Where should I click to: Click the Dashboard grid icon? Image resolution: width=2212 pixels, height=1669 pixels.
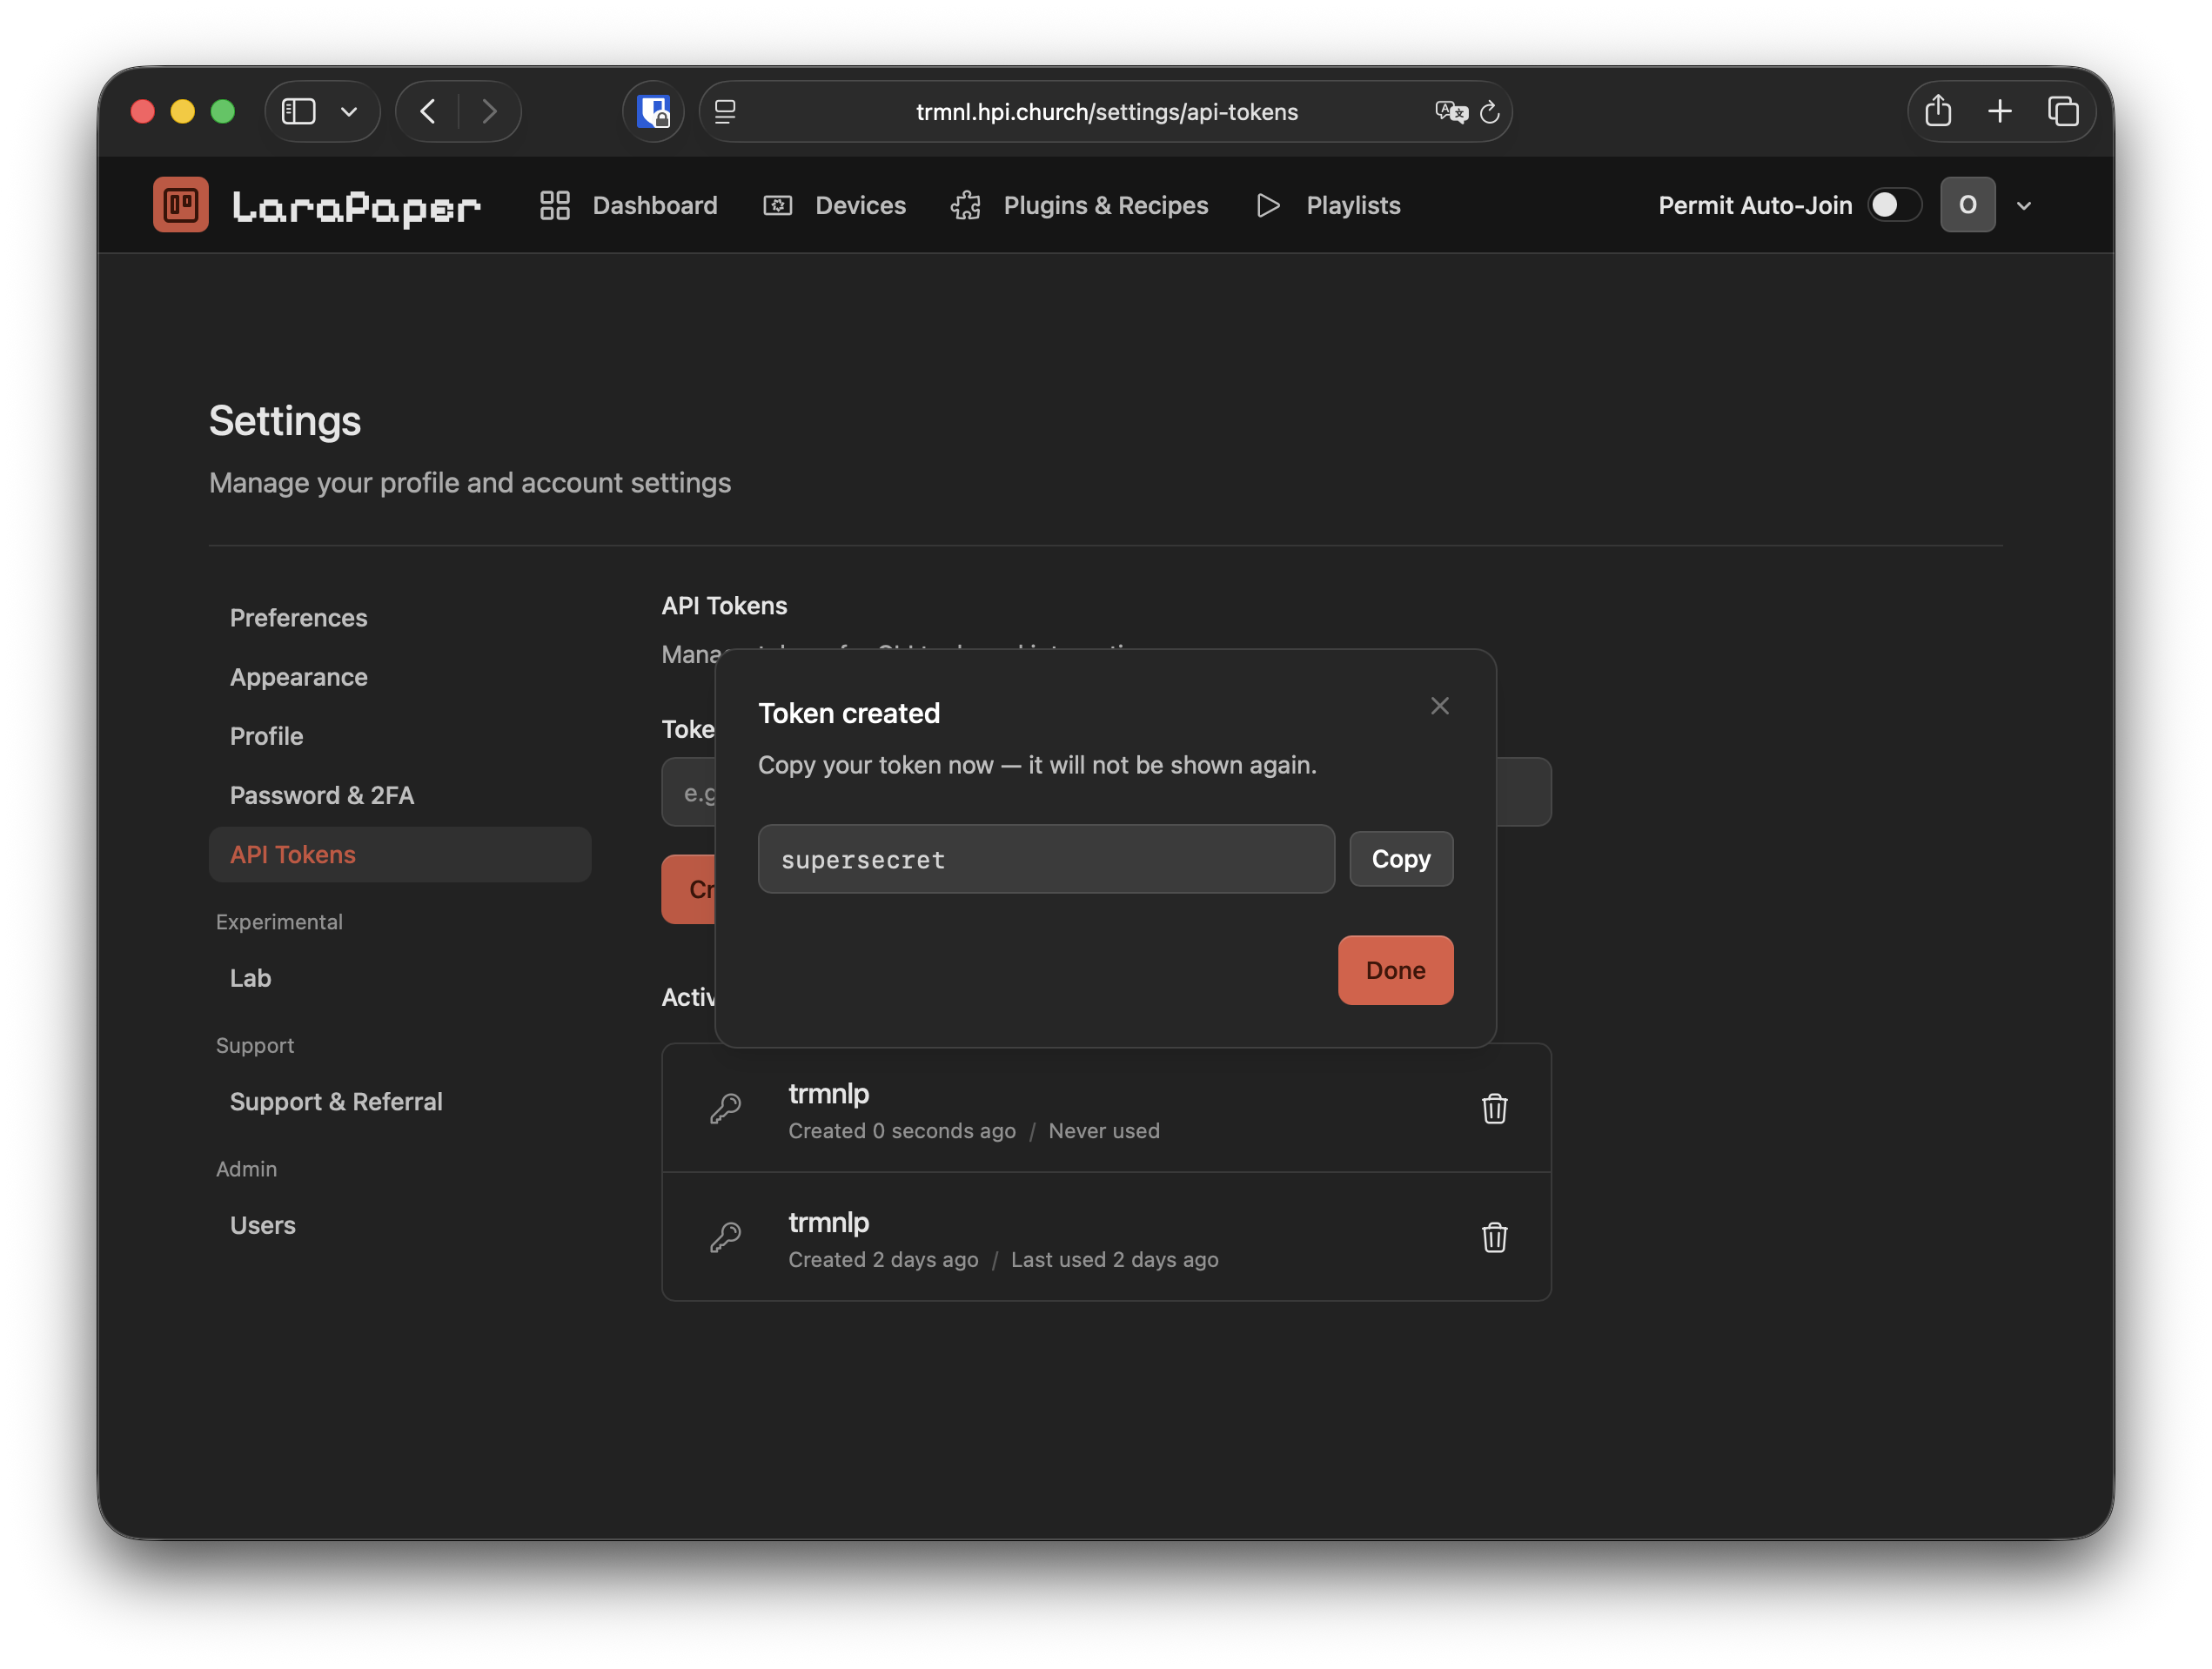click(x=555, y=205)
